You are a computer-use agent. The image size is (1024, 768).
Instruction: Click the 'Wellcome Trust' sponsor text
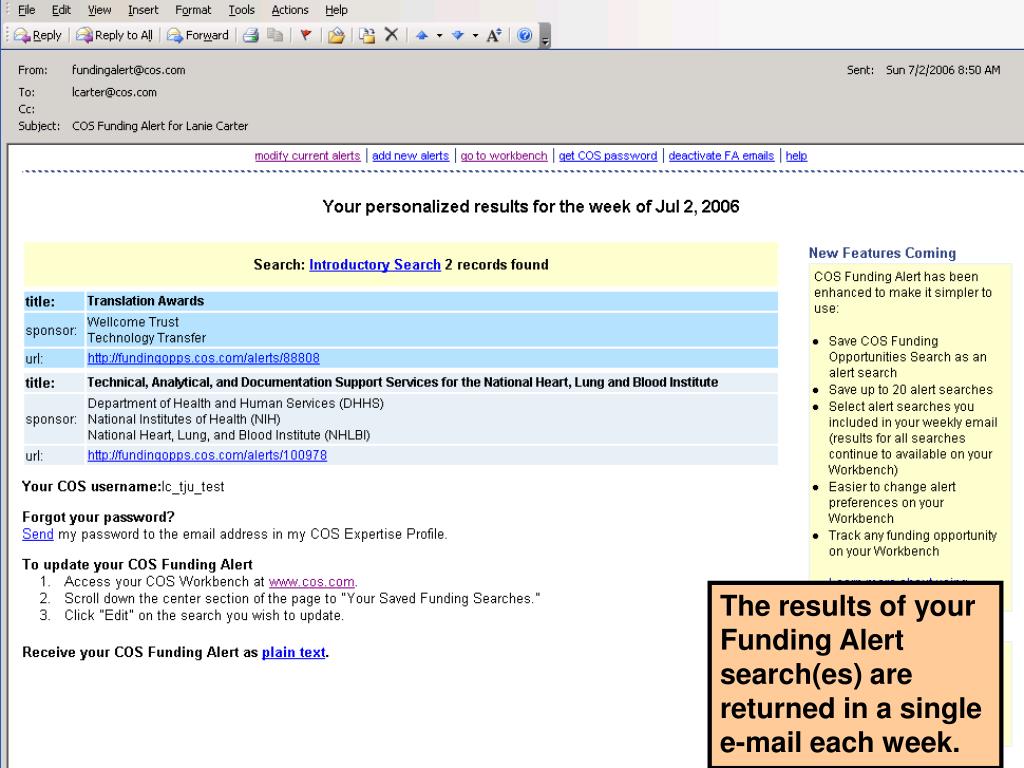click(133, 322)
